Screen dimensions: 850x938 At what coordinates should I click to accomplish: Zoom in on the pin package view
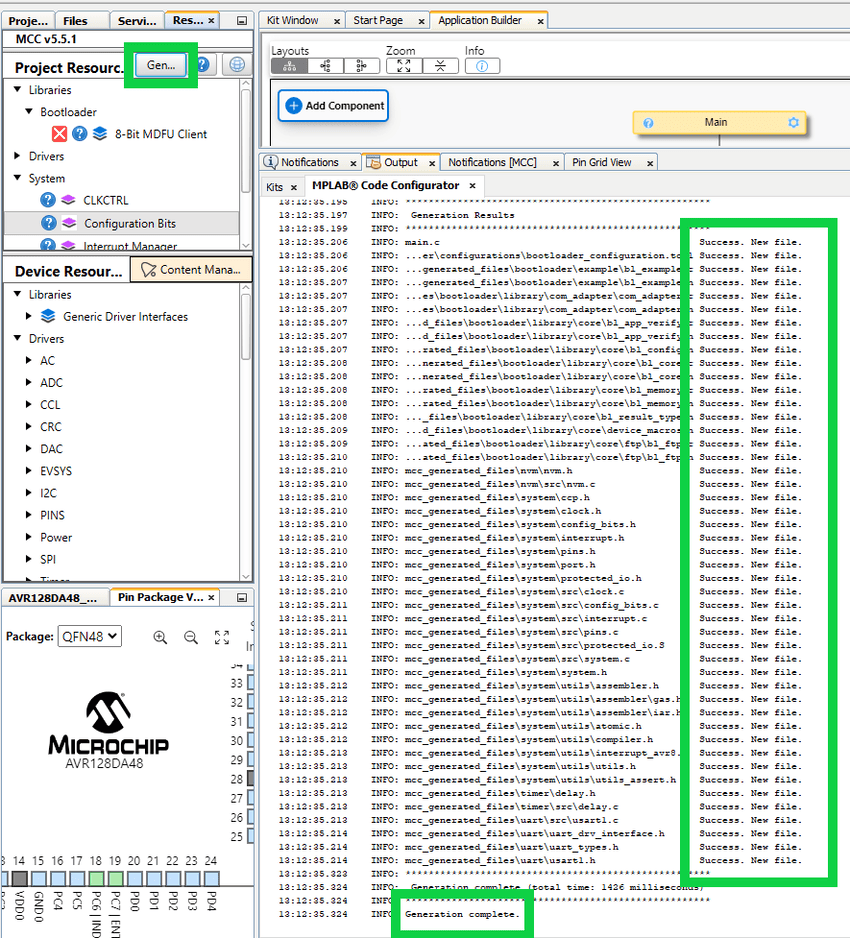pyautogui.click(x=160, y=637)
